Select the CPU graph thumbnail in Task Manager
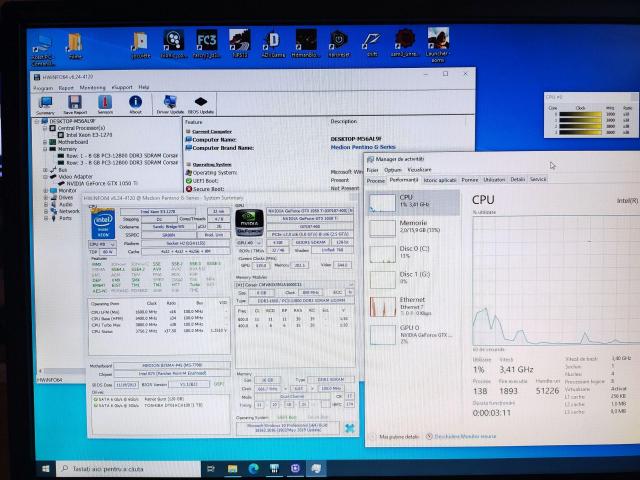The width and height of the screenshot is (640, 480). click(382, 202)
